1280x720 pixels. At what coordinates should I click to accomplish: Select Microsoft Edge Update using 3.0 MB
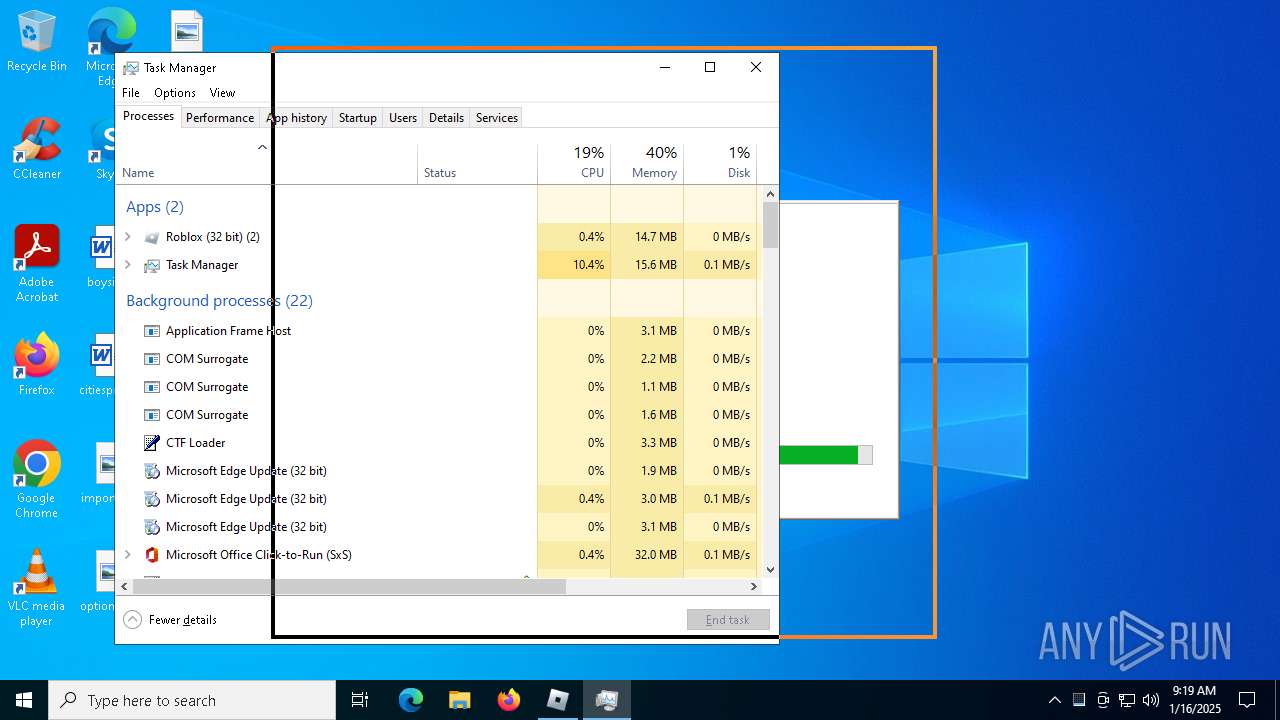tap(436, 499)
